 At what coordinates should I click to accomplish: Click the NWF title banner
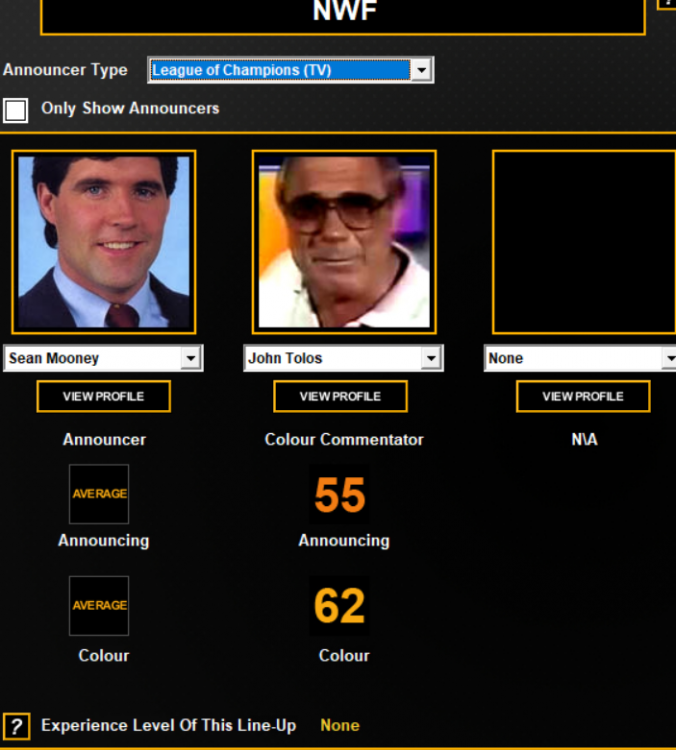coord(343,14)
